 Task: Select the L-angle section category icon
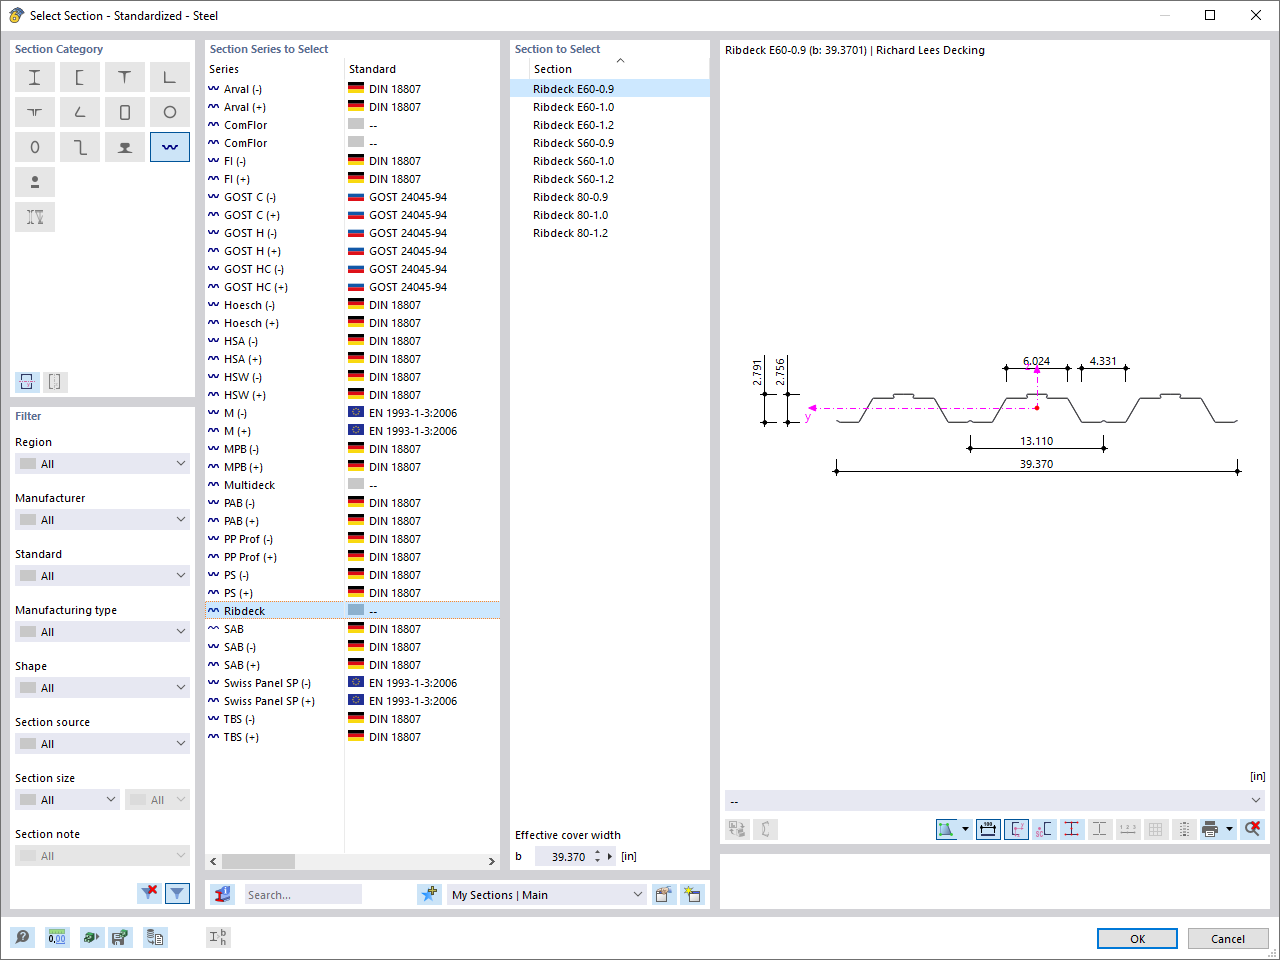click(170, 77)
